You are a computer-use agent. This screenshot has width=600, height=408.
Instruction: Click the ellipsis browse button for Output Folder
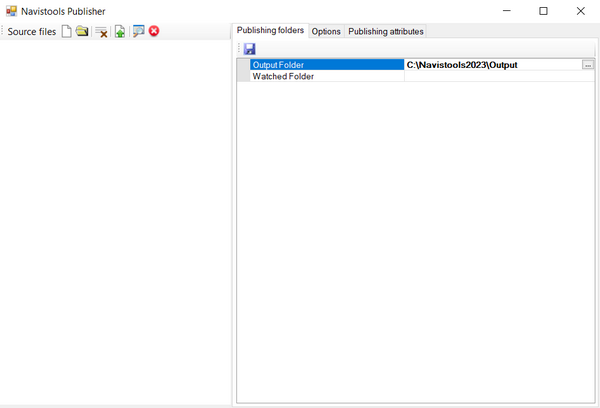pos(588,65)
